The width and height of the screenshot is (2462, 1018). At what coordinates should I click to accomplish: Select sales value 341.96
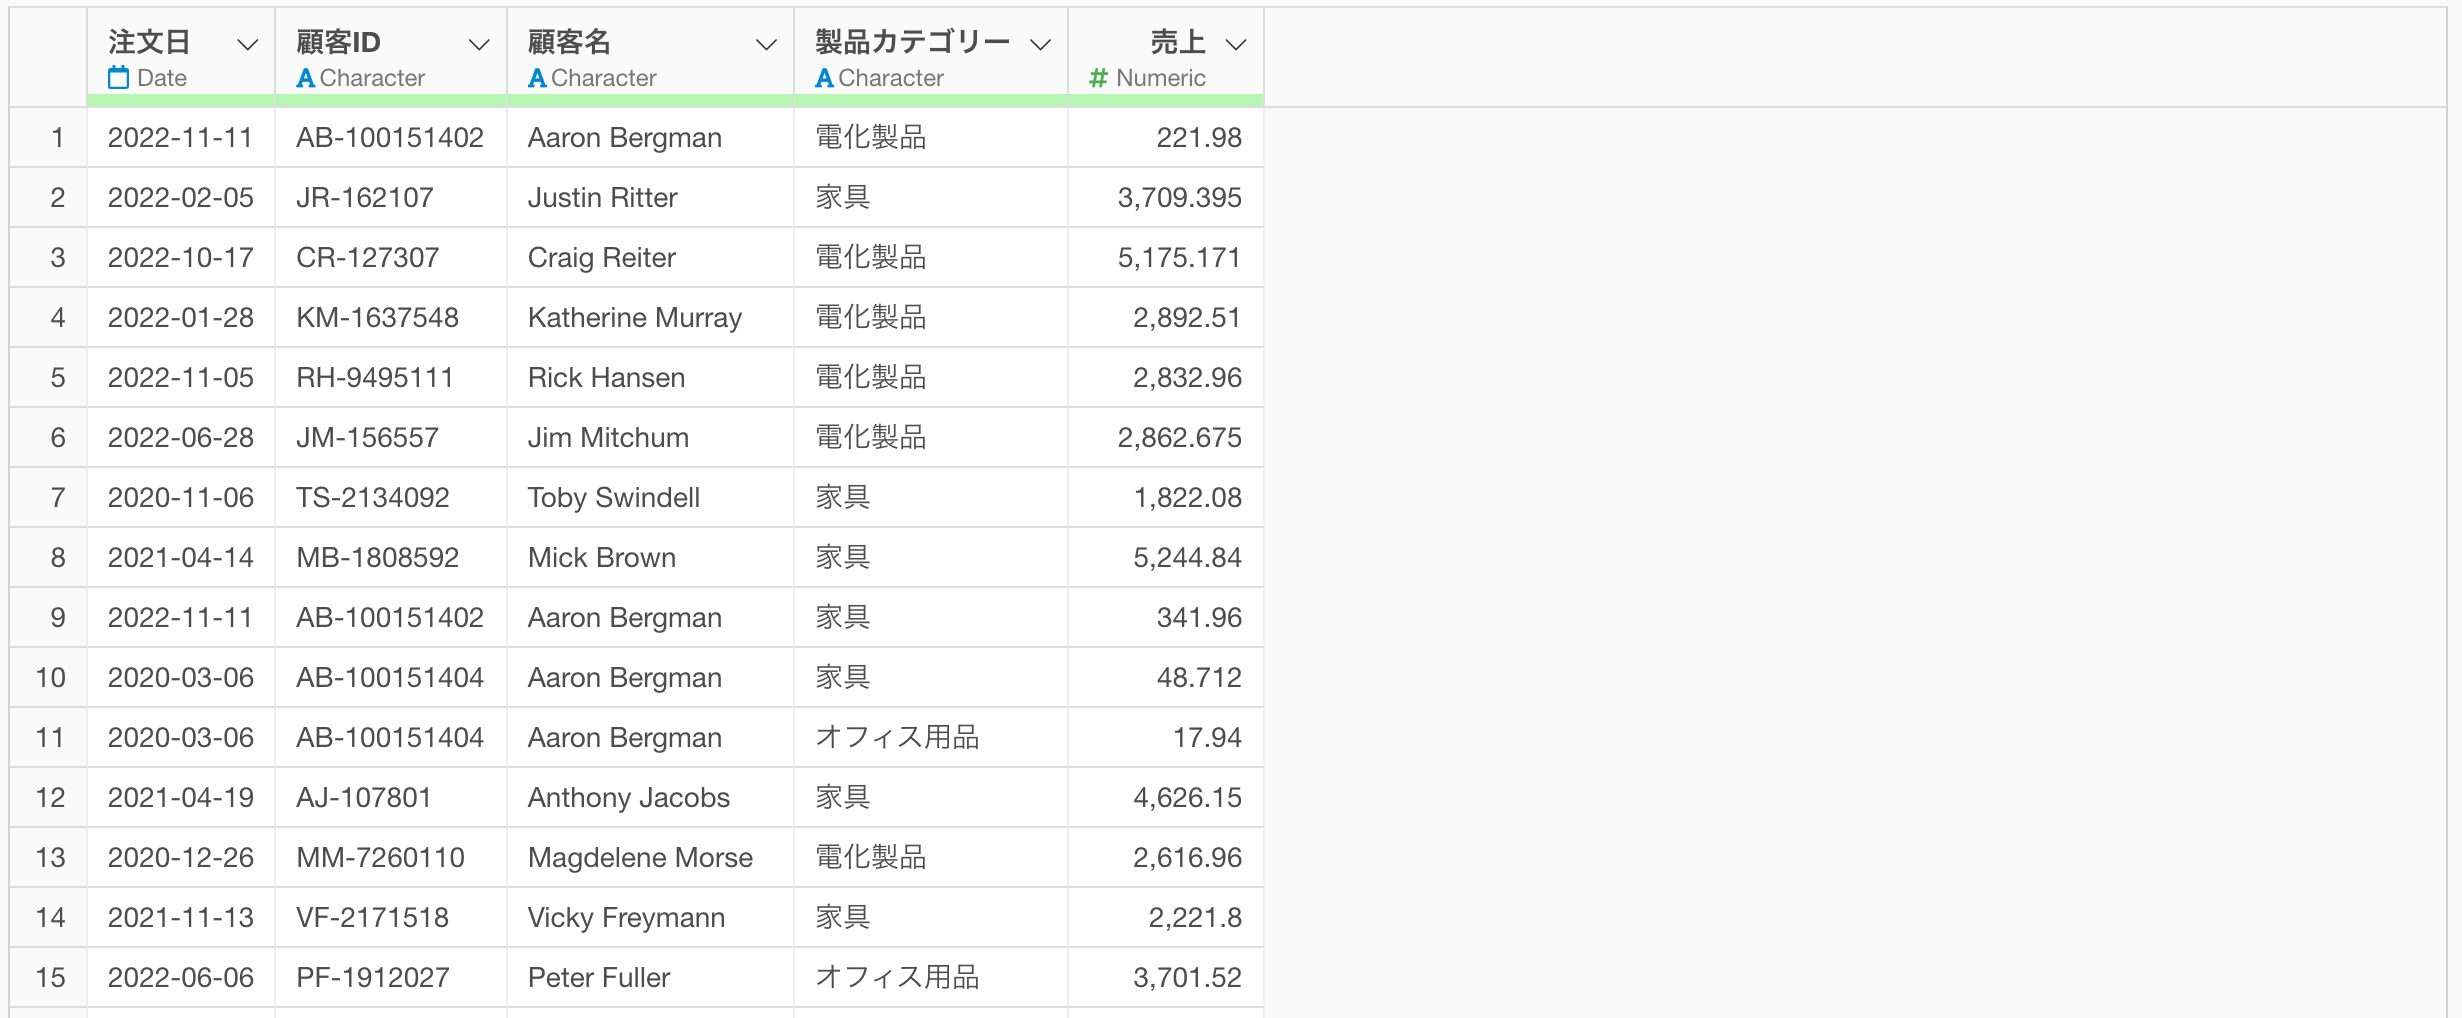click(1199, 618)
